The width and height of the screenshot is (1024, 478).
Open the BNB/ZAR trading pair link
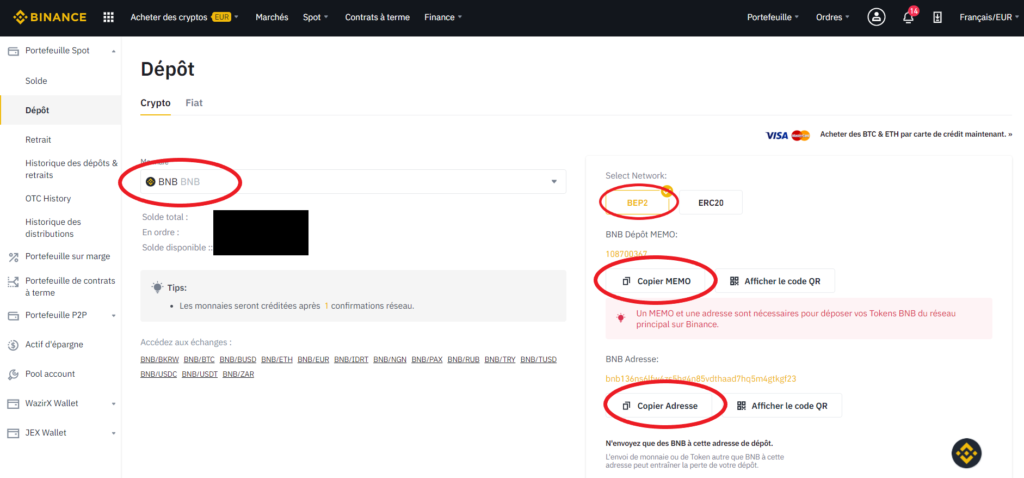click(238, 374)
